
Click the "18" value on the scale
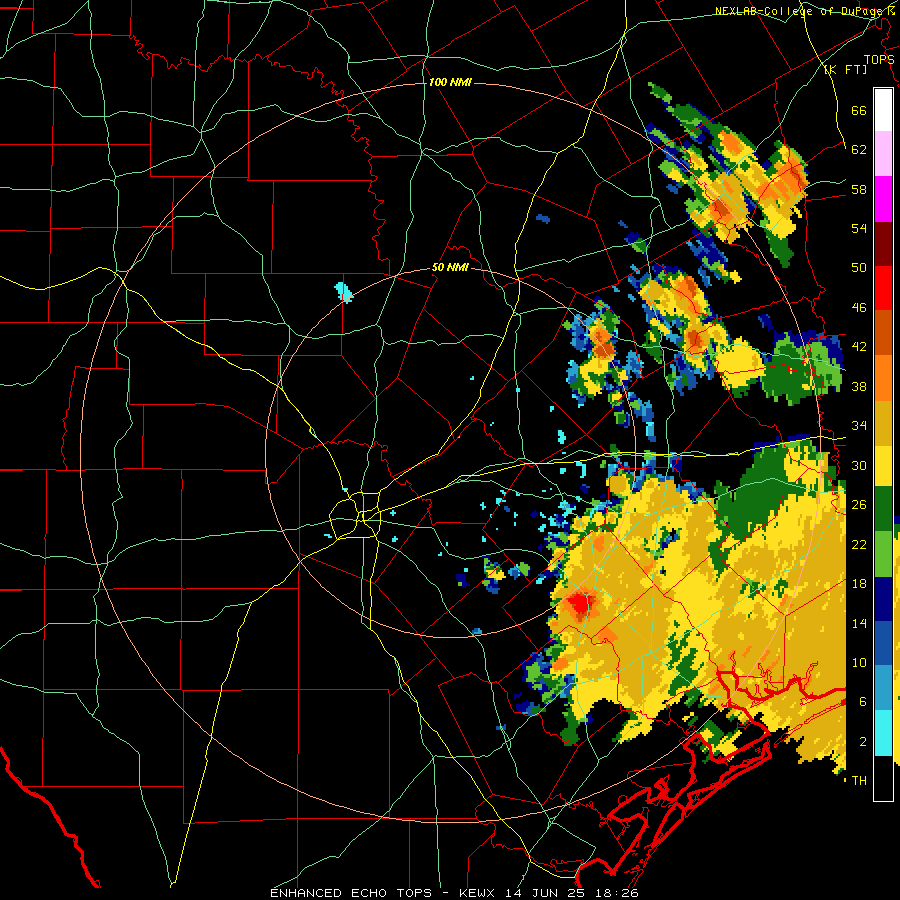[x=859, y=584]
